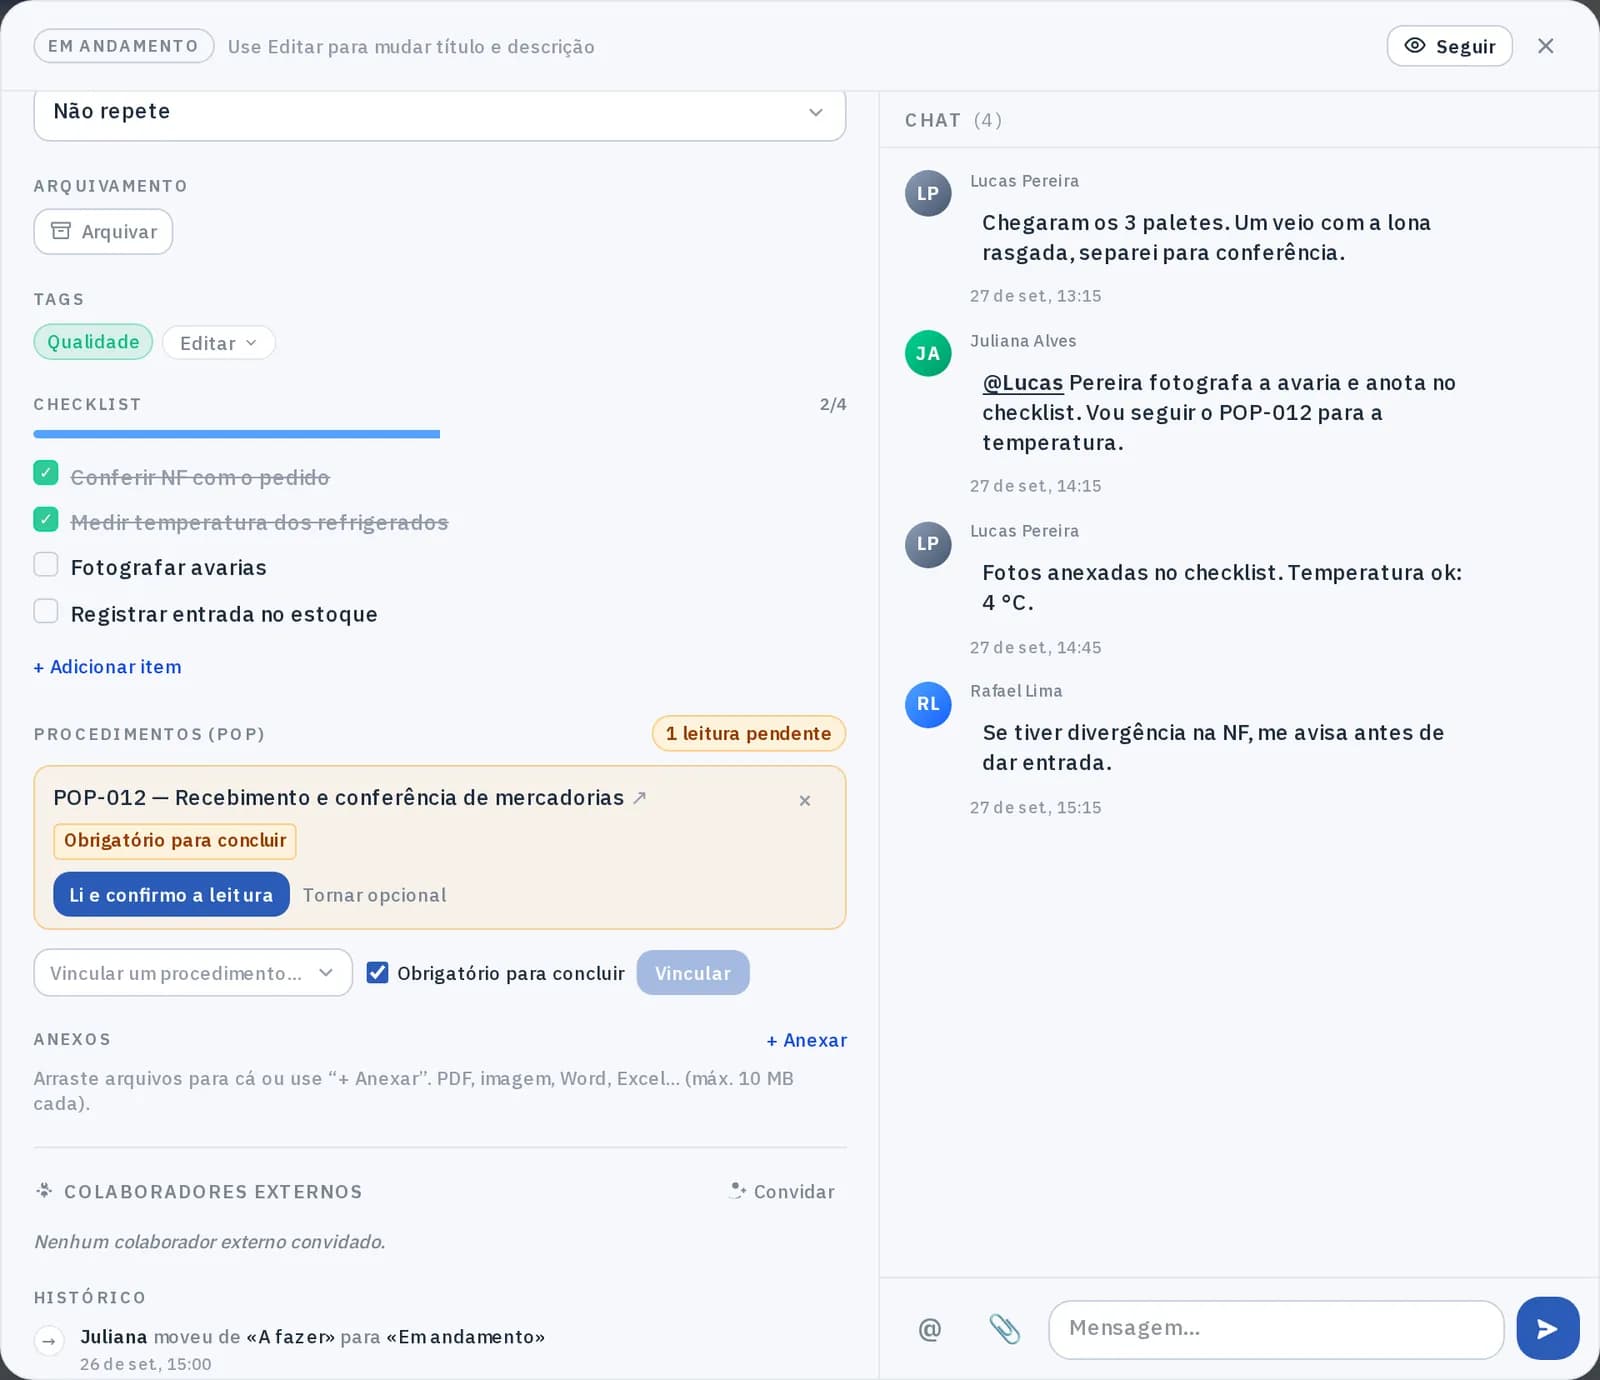Click the Qualidade tag chip
The height and width of the screenshot is (1380, 1600).
93,342
